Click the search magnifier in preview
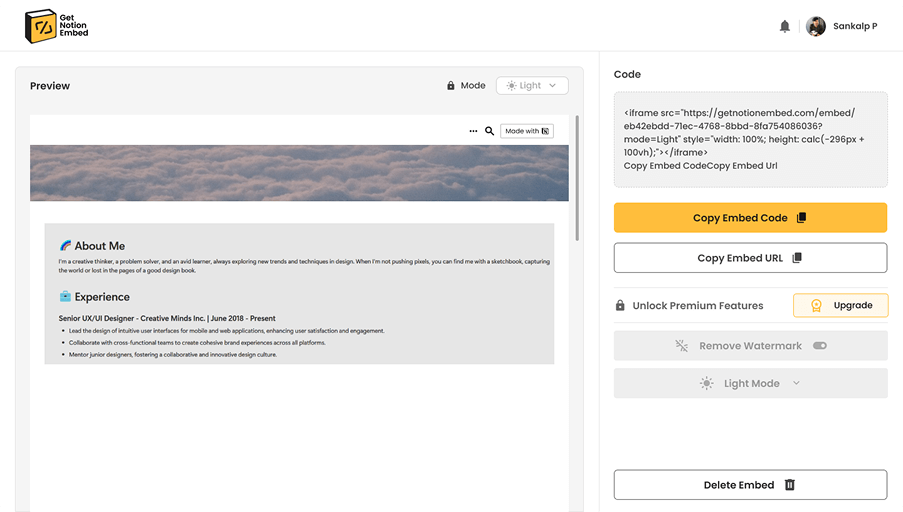The height and width of the screenshot is (512, 903). [x=490, y=131]
